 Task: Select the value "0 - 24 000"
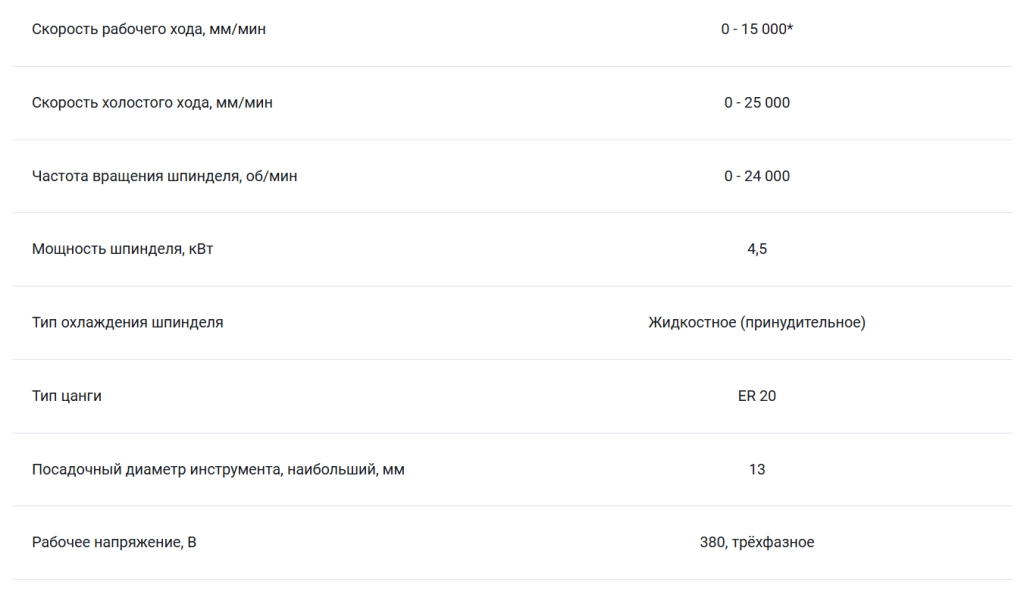[757, 176]
